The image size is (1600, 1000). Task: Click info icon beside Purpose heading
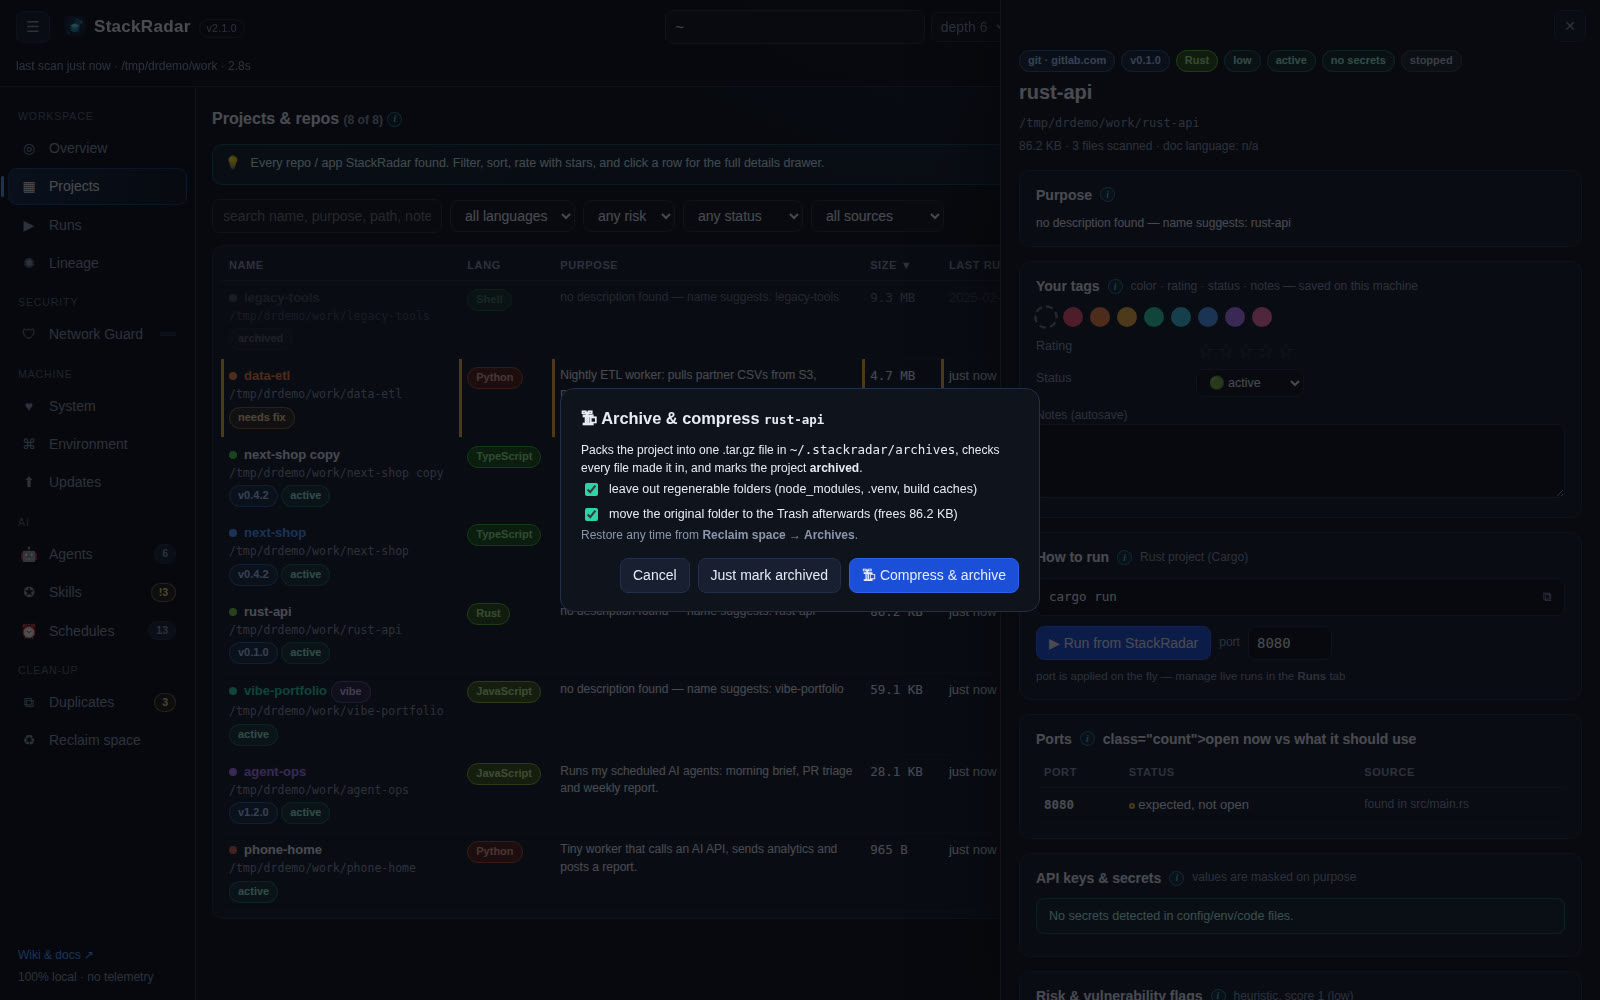pyautogui.click(x=1107, y=195)
